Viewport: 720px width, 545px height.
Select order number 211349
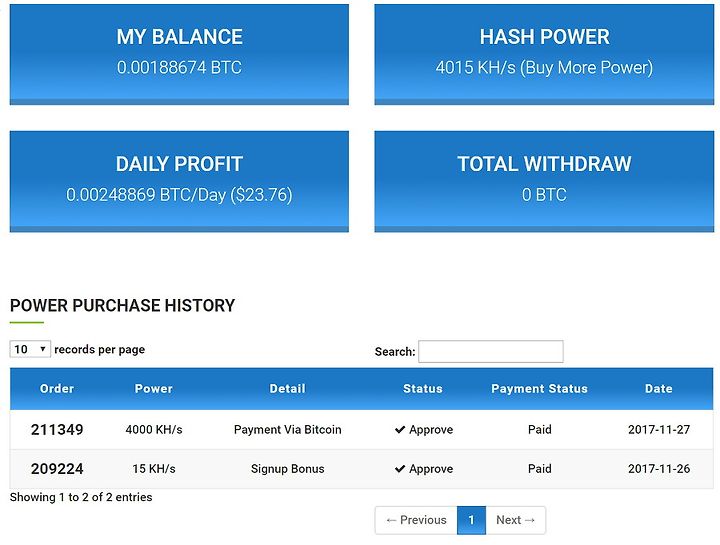[57, 430]
